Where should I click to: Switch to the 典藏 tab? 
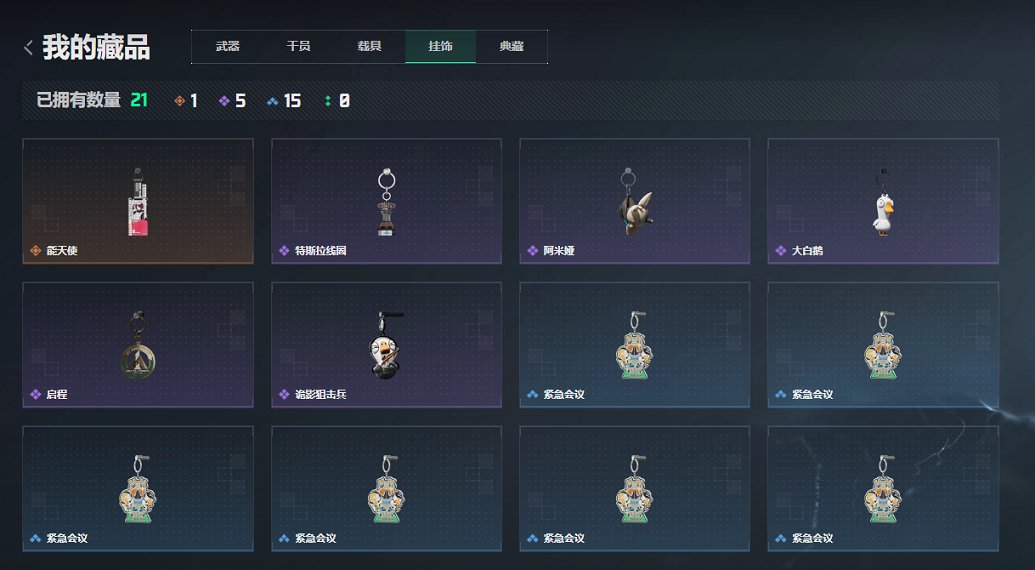[x=512, y=47]
